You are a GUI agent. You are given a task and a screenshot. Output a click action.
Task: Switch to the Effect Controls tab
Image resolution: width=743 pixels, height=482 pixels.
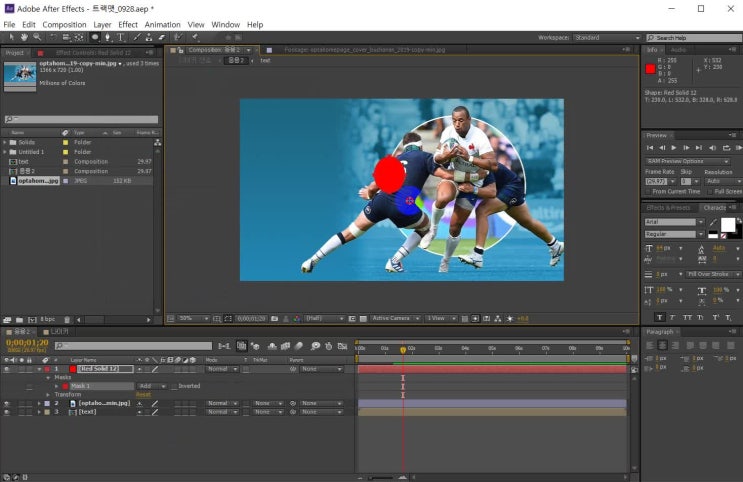pos(93,53)
